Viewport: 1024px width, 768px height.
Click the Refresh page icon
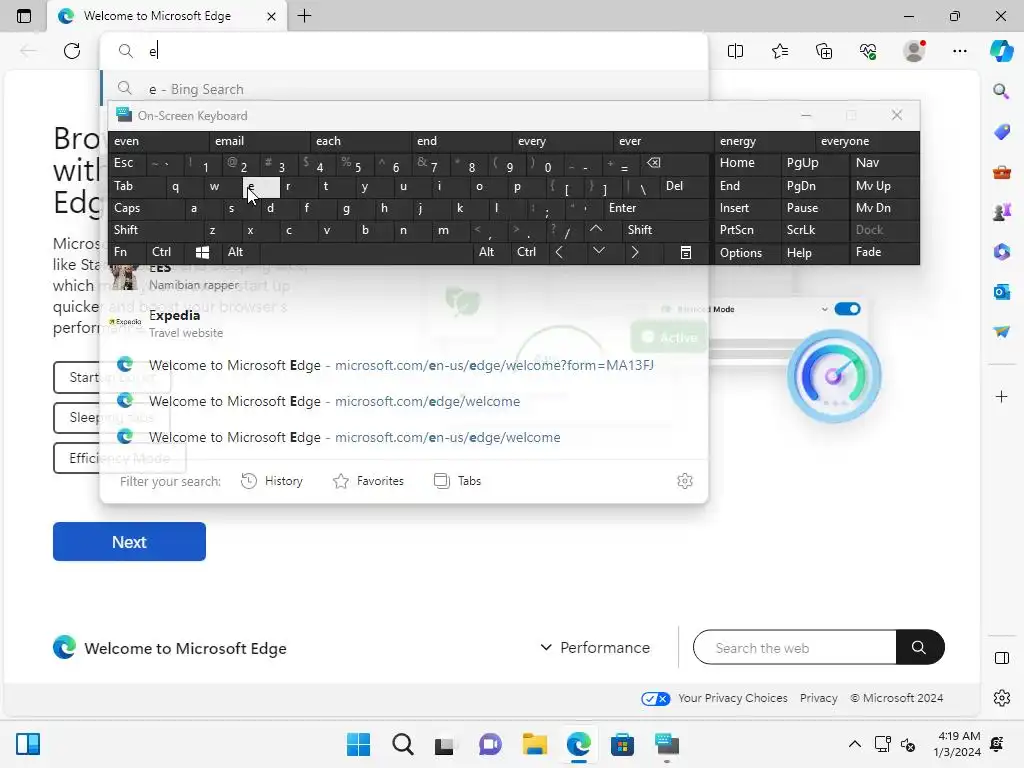pos(72,51)
